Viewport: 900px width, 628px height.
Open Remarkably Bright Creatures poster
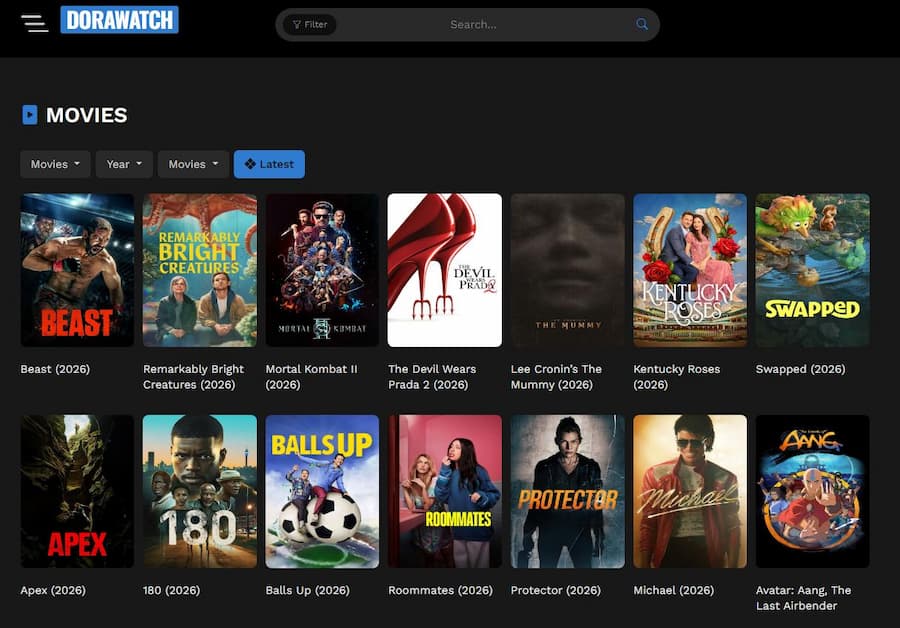(x=200, y=270)
